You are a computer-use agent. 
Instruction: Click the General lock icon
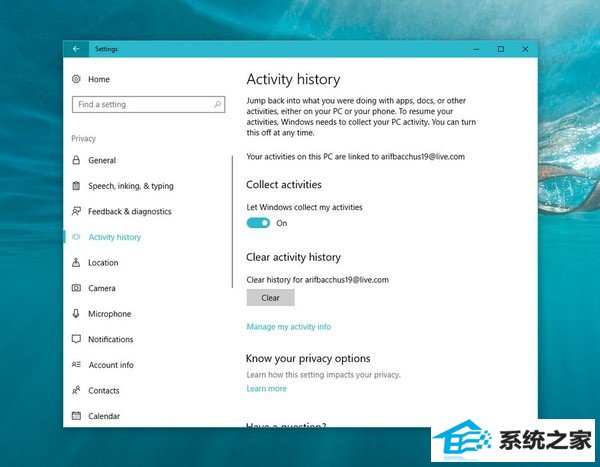pyautogui.click(x=76, y=160)
